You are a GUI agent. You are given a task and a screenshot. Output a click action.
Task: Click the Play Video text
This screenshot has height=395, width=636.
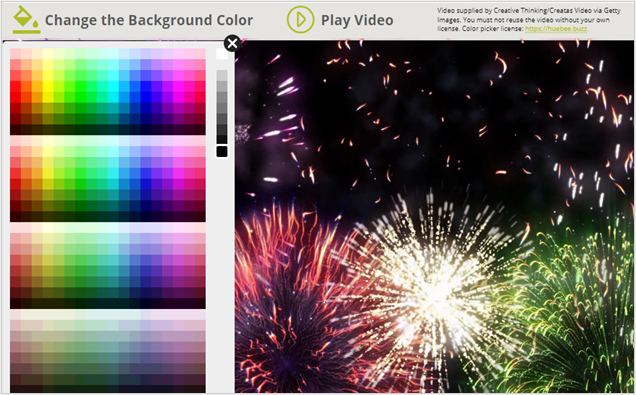pos(357,20)
